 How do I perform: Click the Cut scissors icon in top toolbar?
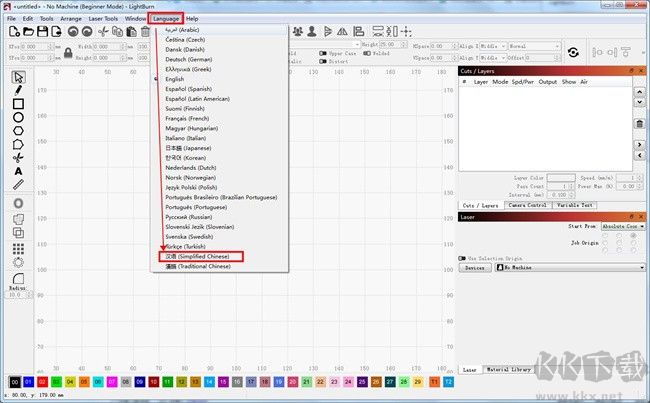coord(103,32)
